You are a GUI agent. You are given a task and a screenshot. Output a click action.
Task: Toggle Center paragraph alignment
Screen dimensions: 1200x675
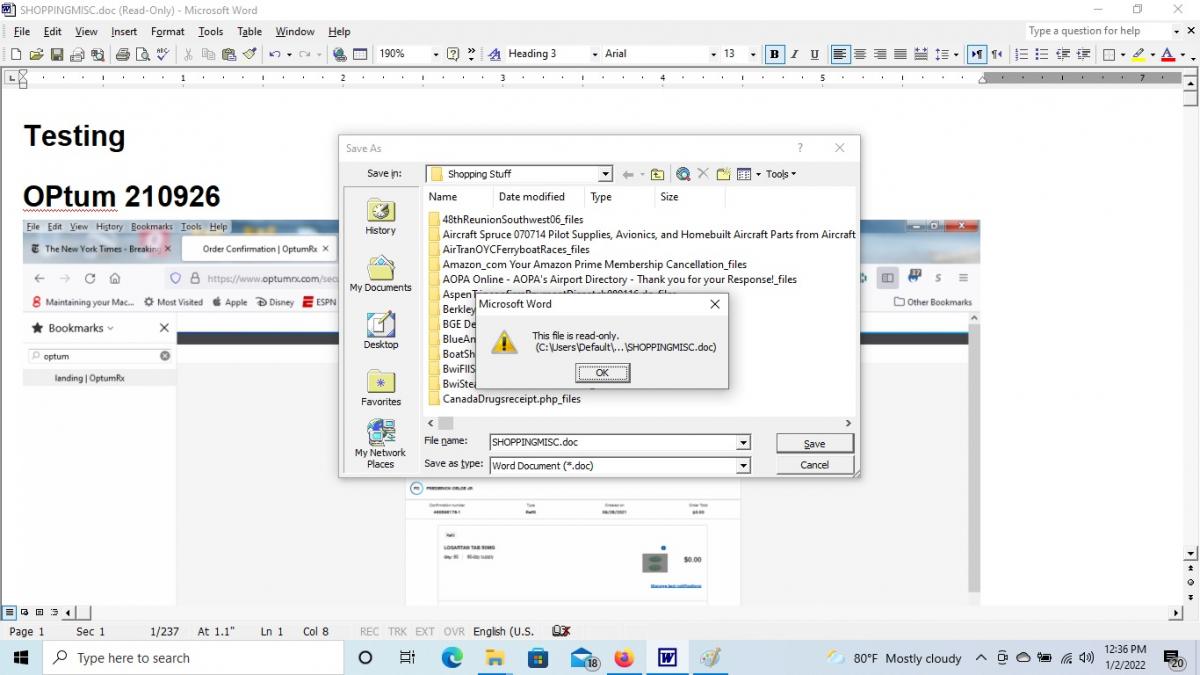tap(860, 54)
